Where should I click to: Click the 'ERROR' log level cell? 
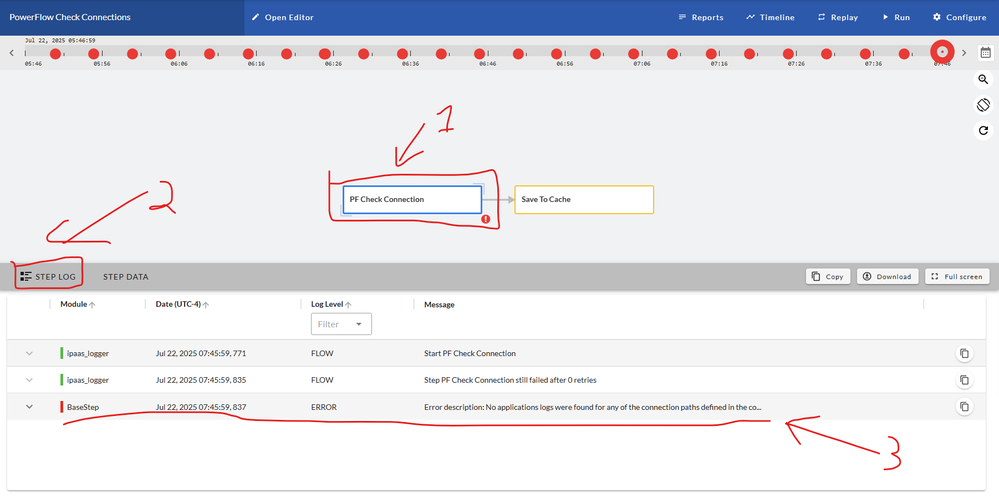click(x=324, y=407)
